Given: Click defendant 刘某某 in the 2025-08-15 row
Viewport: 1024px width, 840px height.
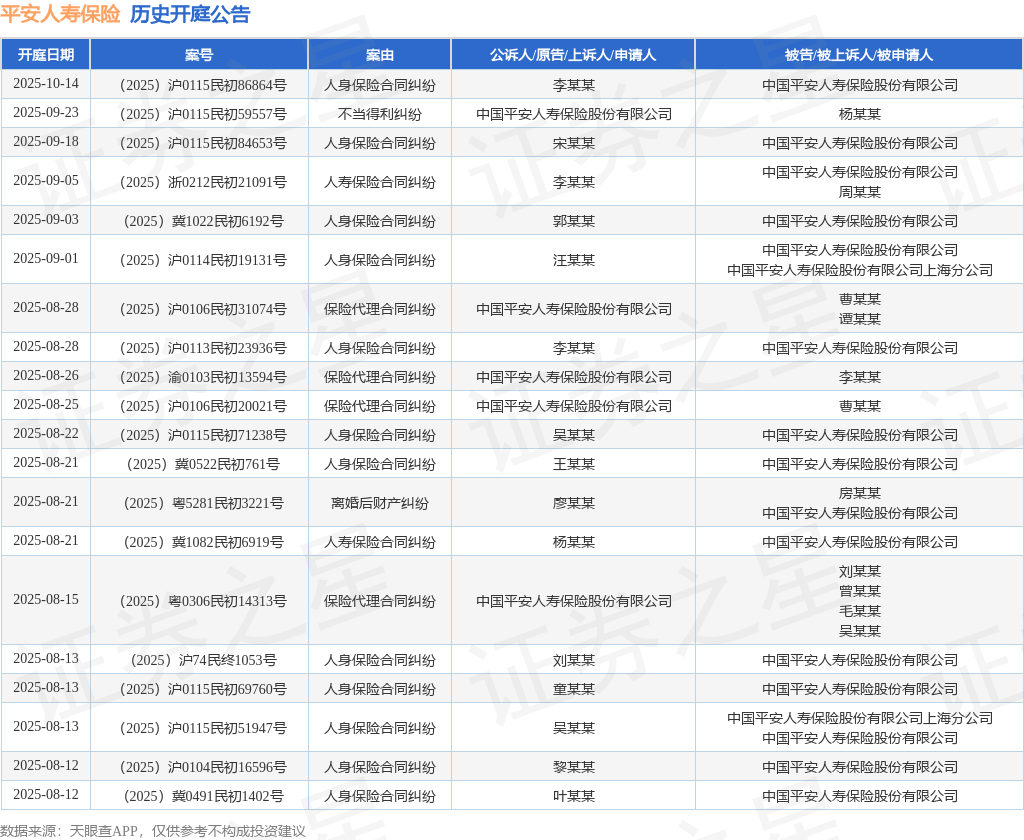Looking at the screenshot, I should (859, 572).
